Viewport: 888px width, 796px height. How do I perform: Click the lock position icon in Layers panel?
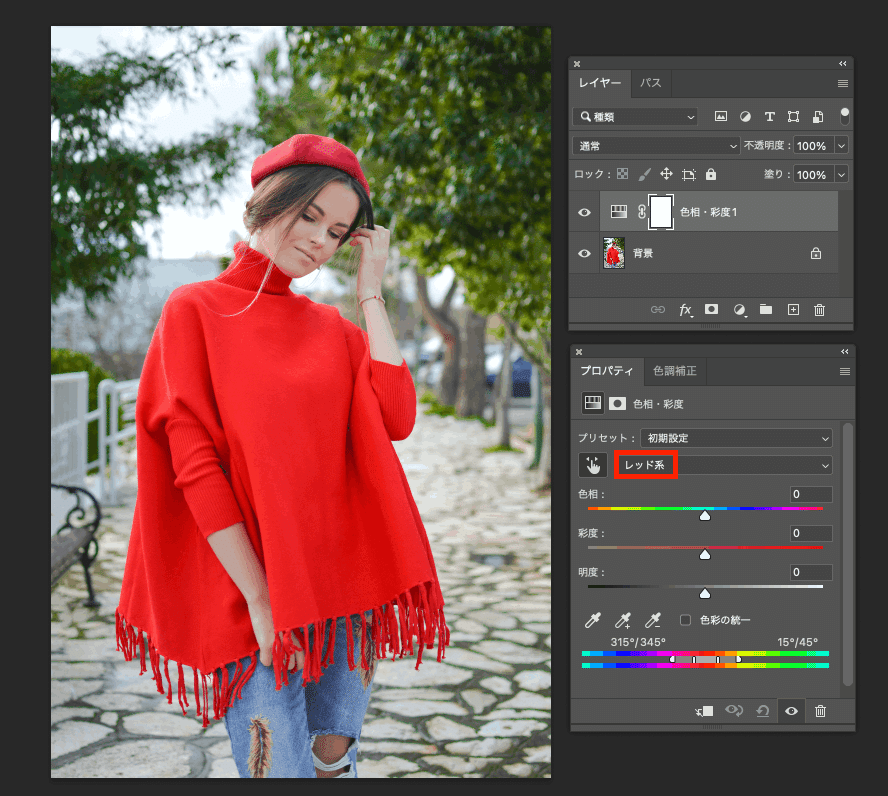click(665, 174)
